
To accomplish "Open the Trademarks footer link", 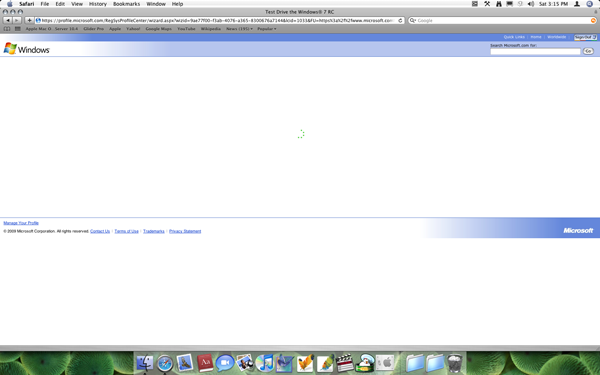I will [x=154, y=231].
